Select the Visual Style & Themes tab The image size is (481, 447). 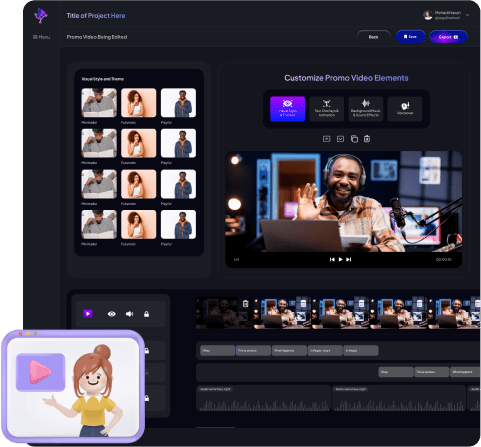(287, 109)
